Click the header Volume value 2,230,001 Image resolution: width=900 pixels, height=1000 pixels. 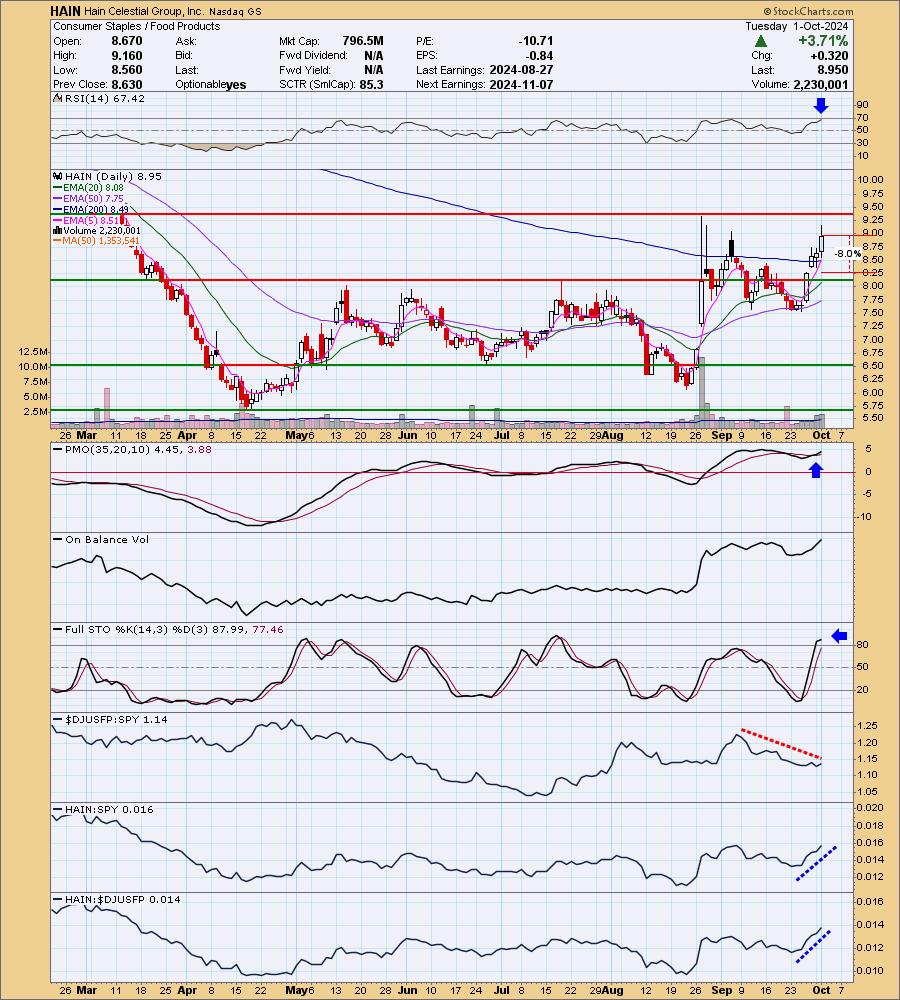point(821,84)
